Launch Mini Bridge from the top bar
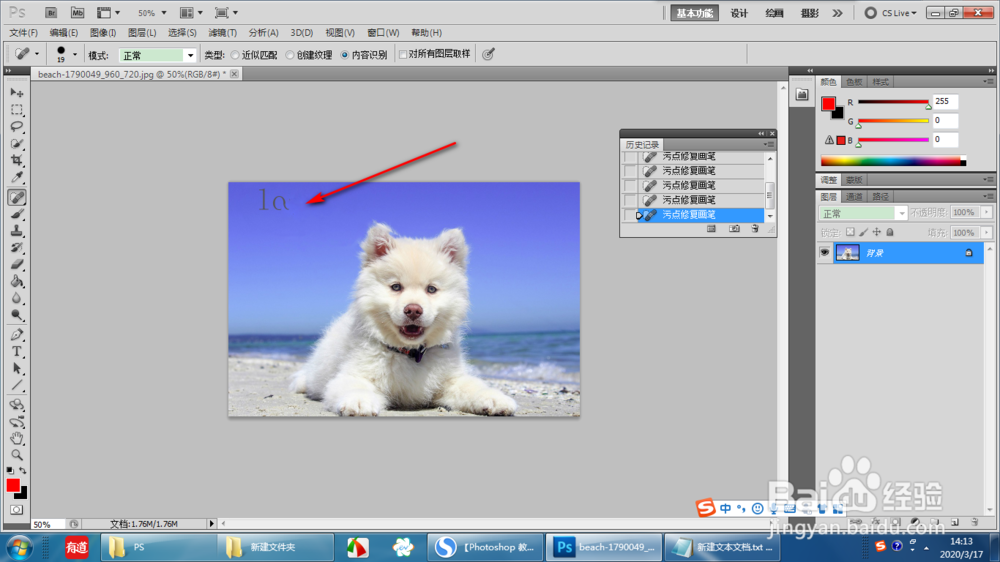 point(77,13)
